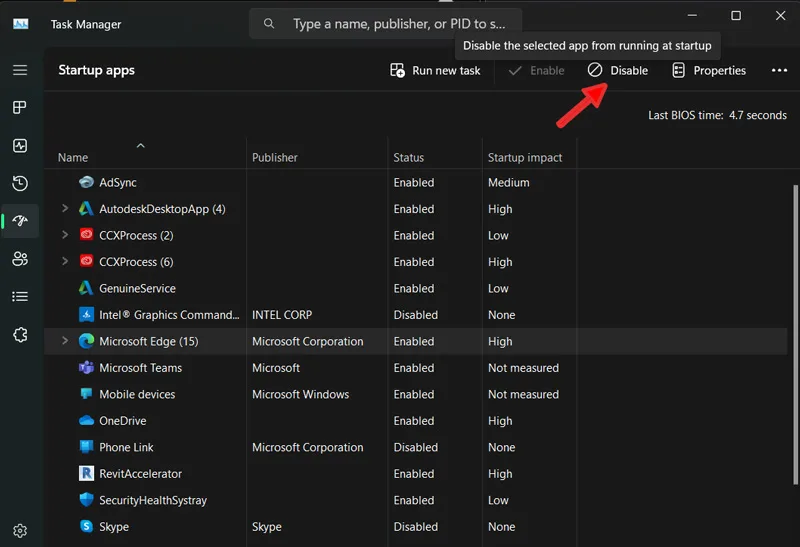This screenshot has width=800, height=547.
Task: Click the Medium startup impact of AdSync
Action: pyautogui.click(x=508, y=183)
